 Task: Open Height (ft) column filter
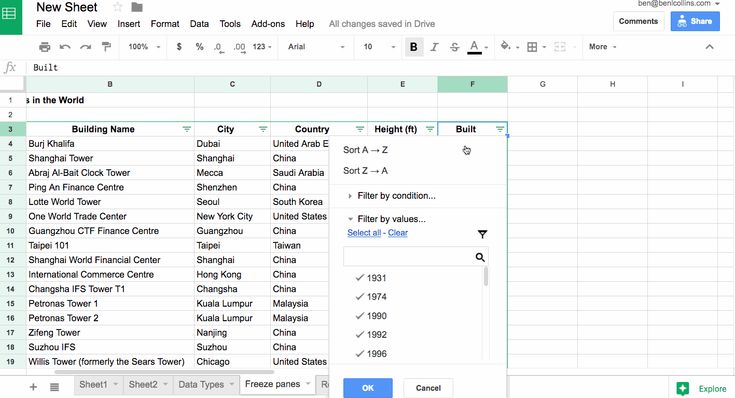429,129
